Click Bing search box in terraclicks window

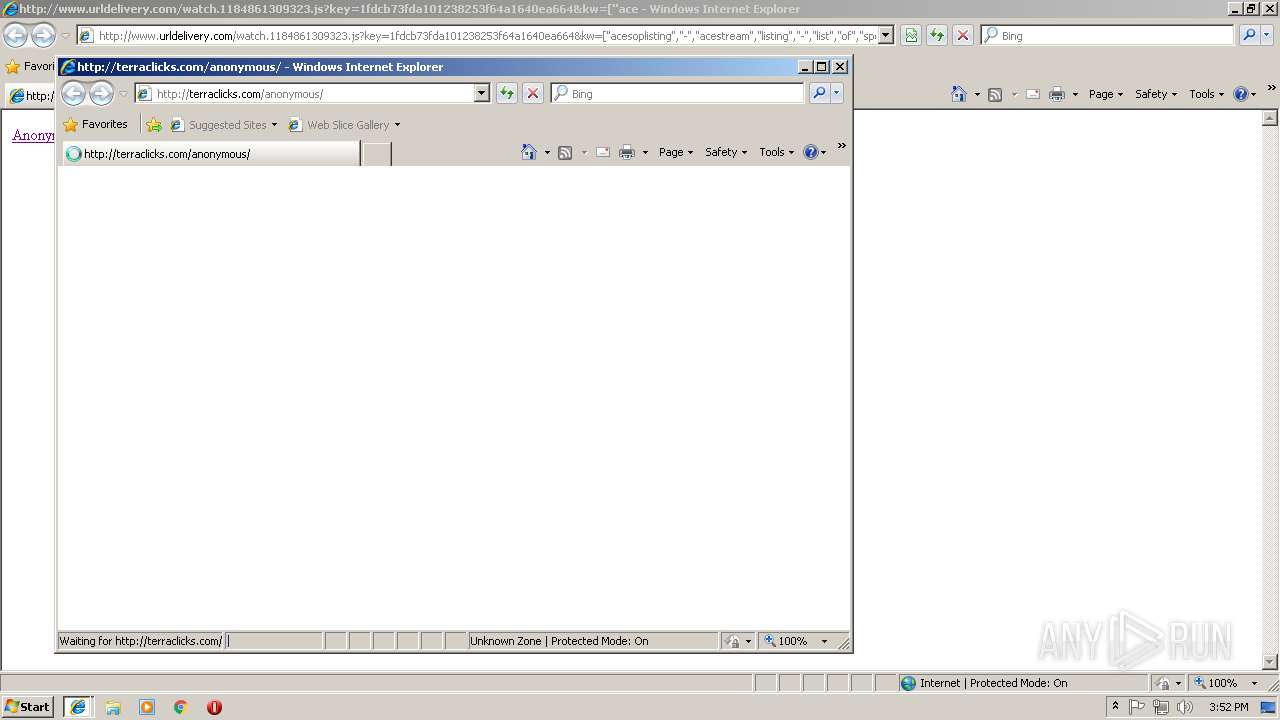[x=677, y=93]
